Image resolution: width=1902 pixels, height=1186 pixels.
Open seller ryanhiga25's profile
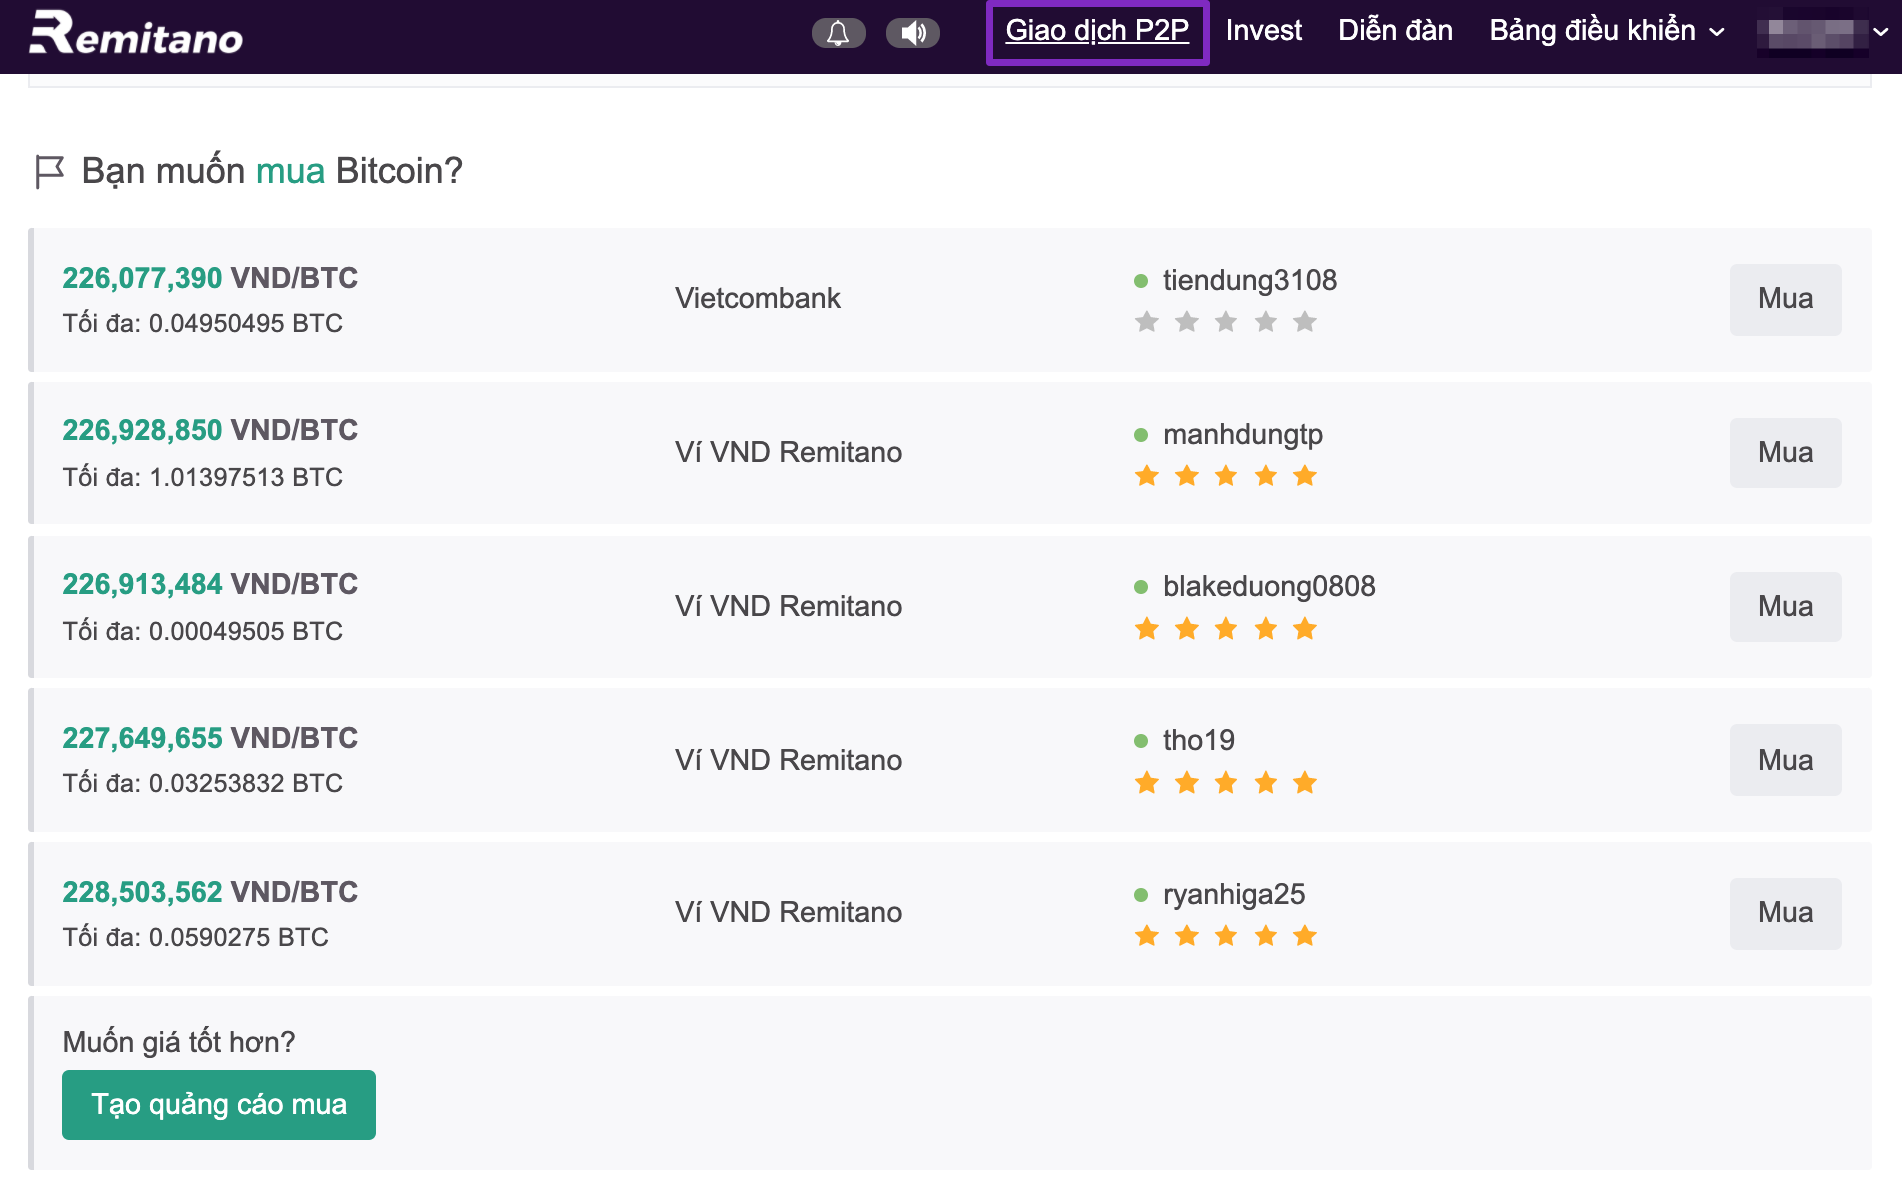pyautogui.click(x=1234, y=895)
